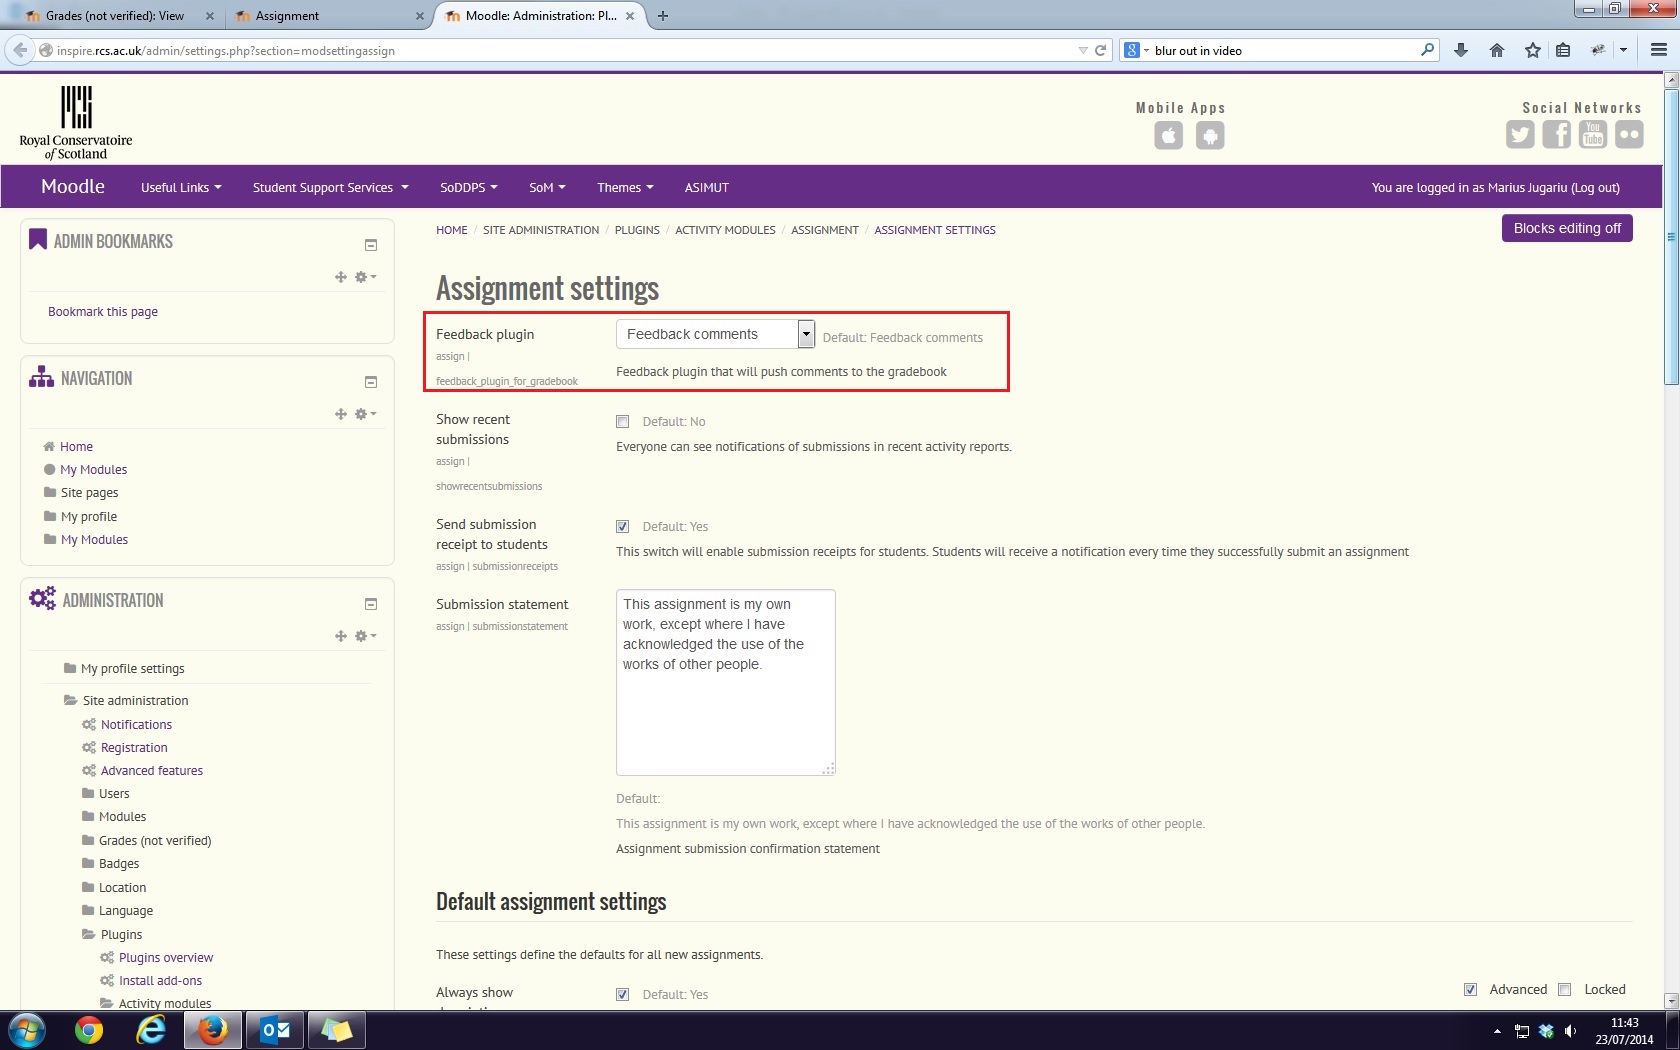The width and height of the screenshot is (1680, 1050).
Task: Open Outlook from the taskbar
Action: [x=275, y=1030]
